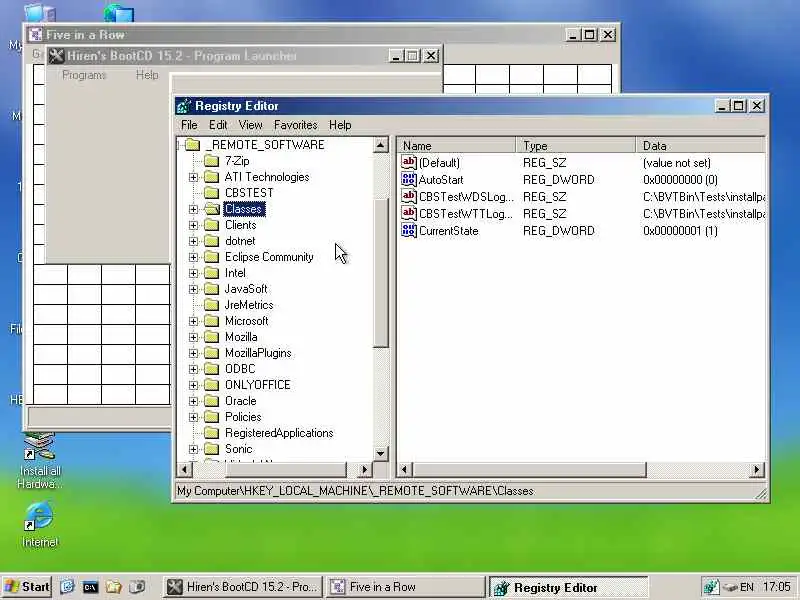Click the Type column header
The width and height of the screenshot is (800, 600).
click(576, 146)
